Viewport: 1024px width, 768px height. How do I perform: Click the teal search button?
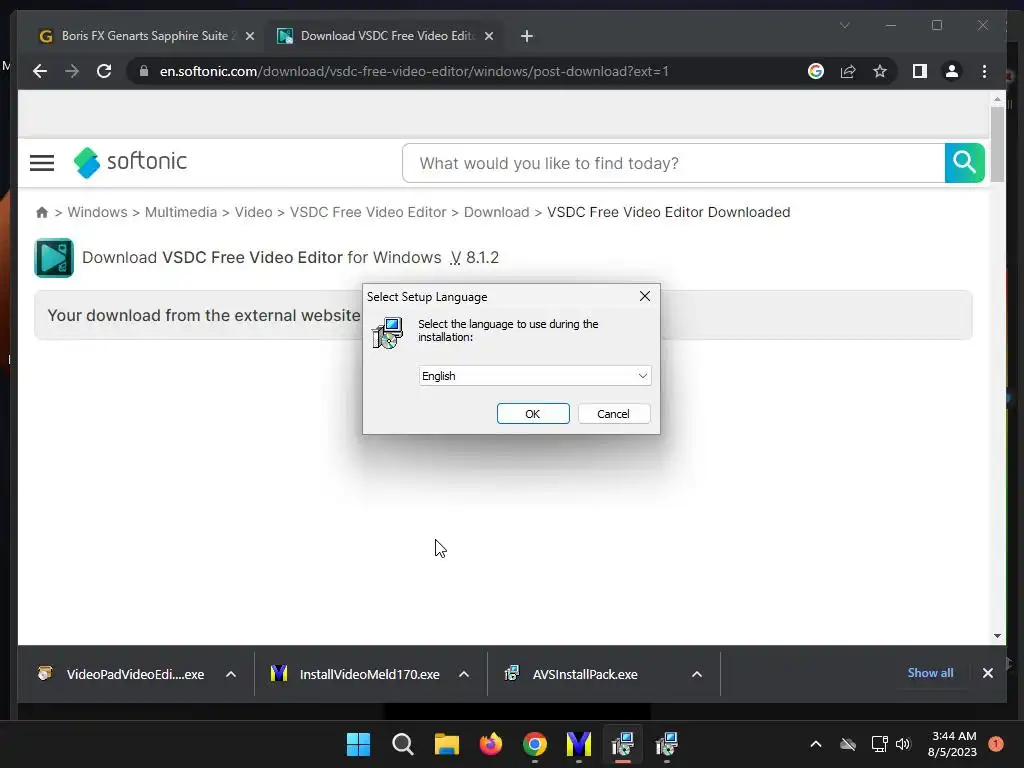pyautogui.click(x=965, y=163)
